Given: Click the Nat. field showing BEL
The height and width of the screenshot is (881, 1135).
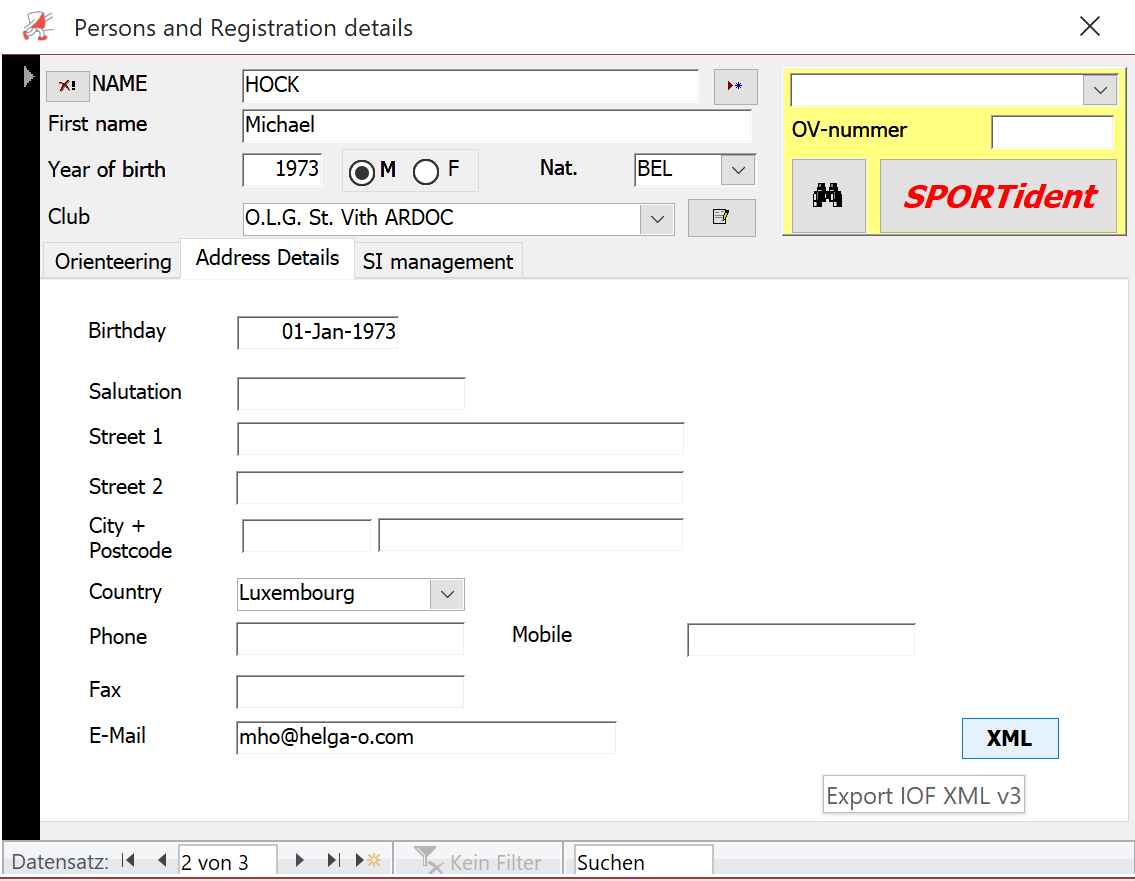Looking at the screenshot, I should tap(678, 170).
